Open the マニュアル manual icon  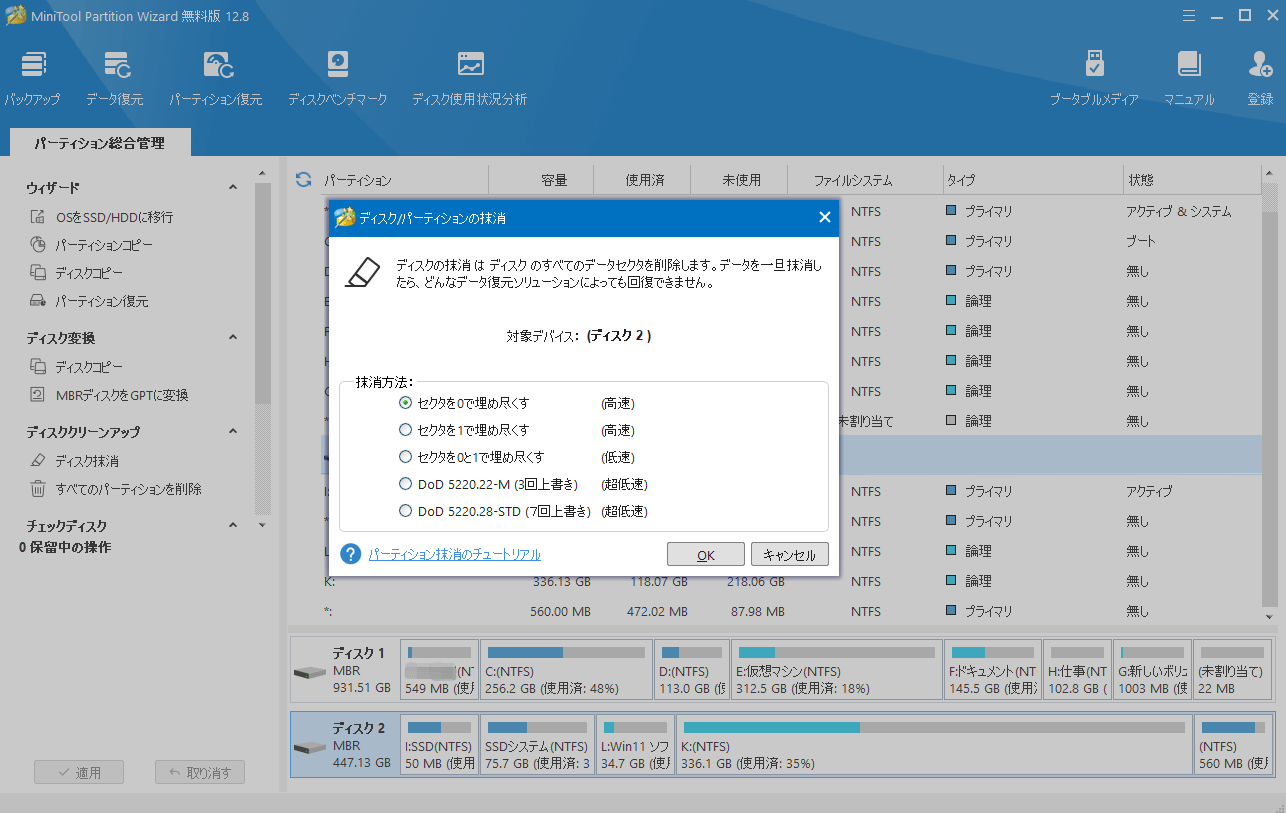click(x=1189, y=78)
